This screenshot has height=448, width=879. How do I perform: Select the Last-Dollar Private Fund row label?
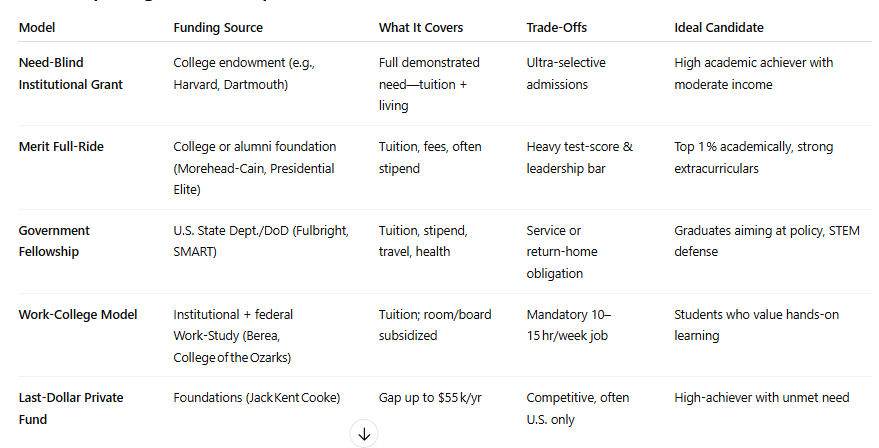[x=71, y=408]
